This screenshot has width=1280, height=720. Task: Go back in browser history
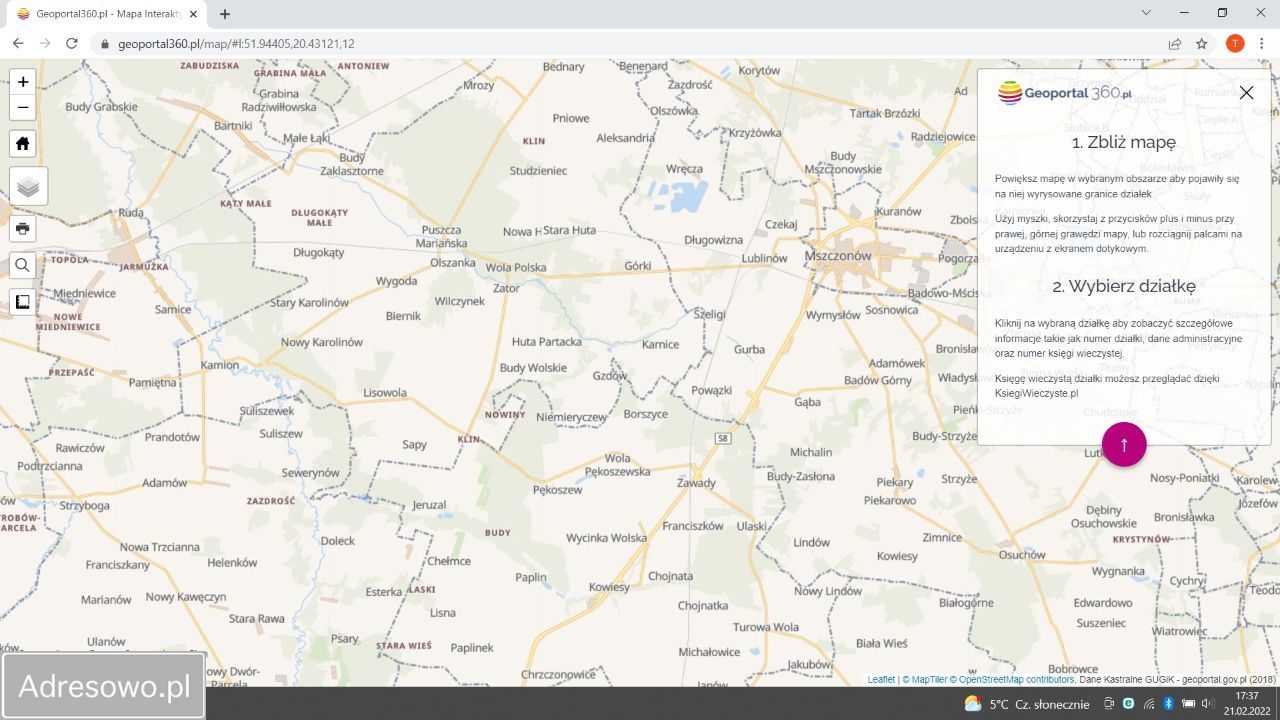(18, 44)
